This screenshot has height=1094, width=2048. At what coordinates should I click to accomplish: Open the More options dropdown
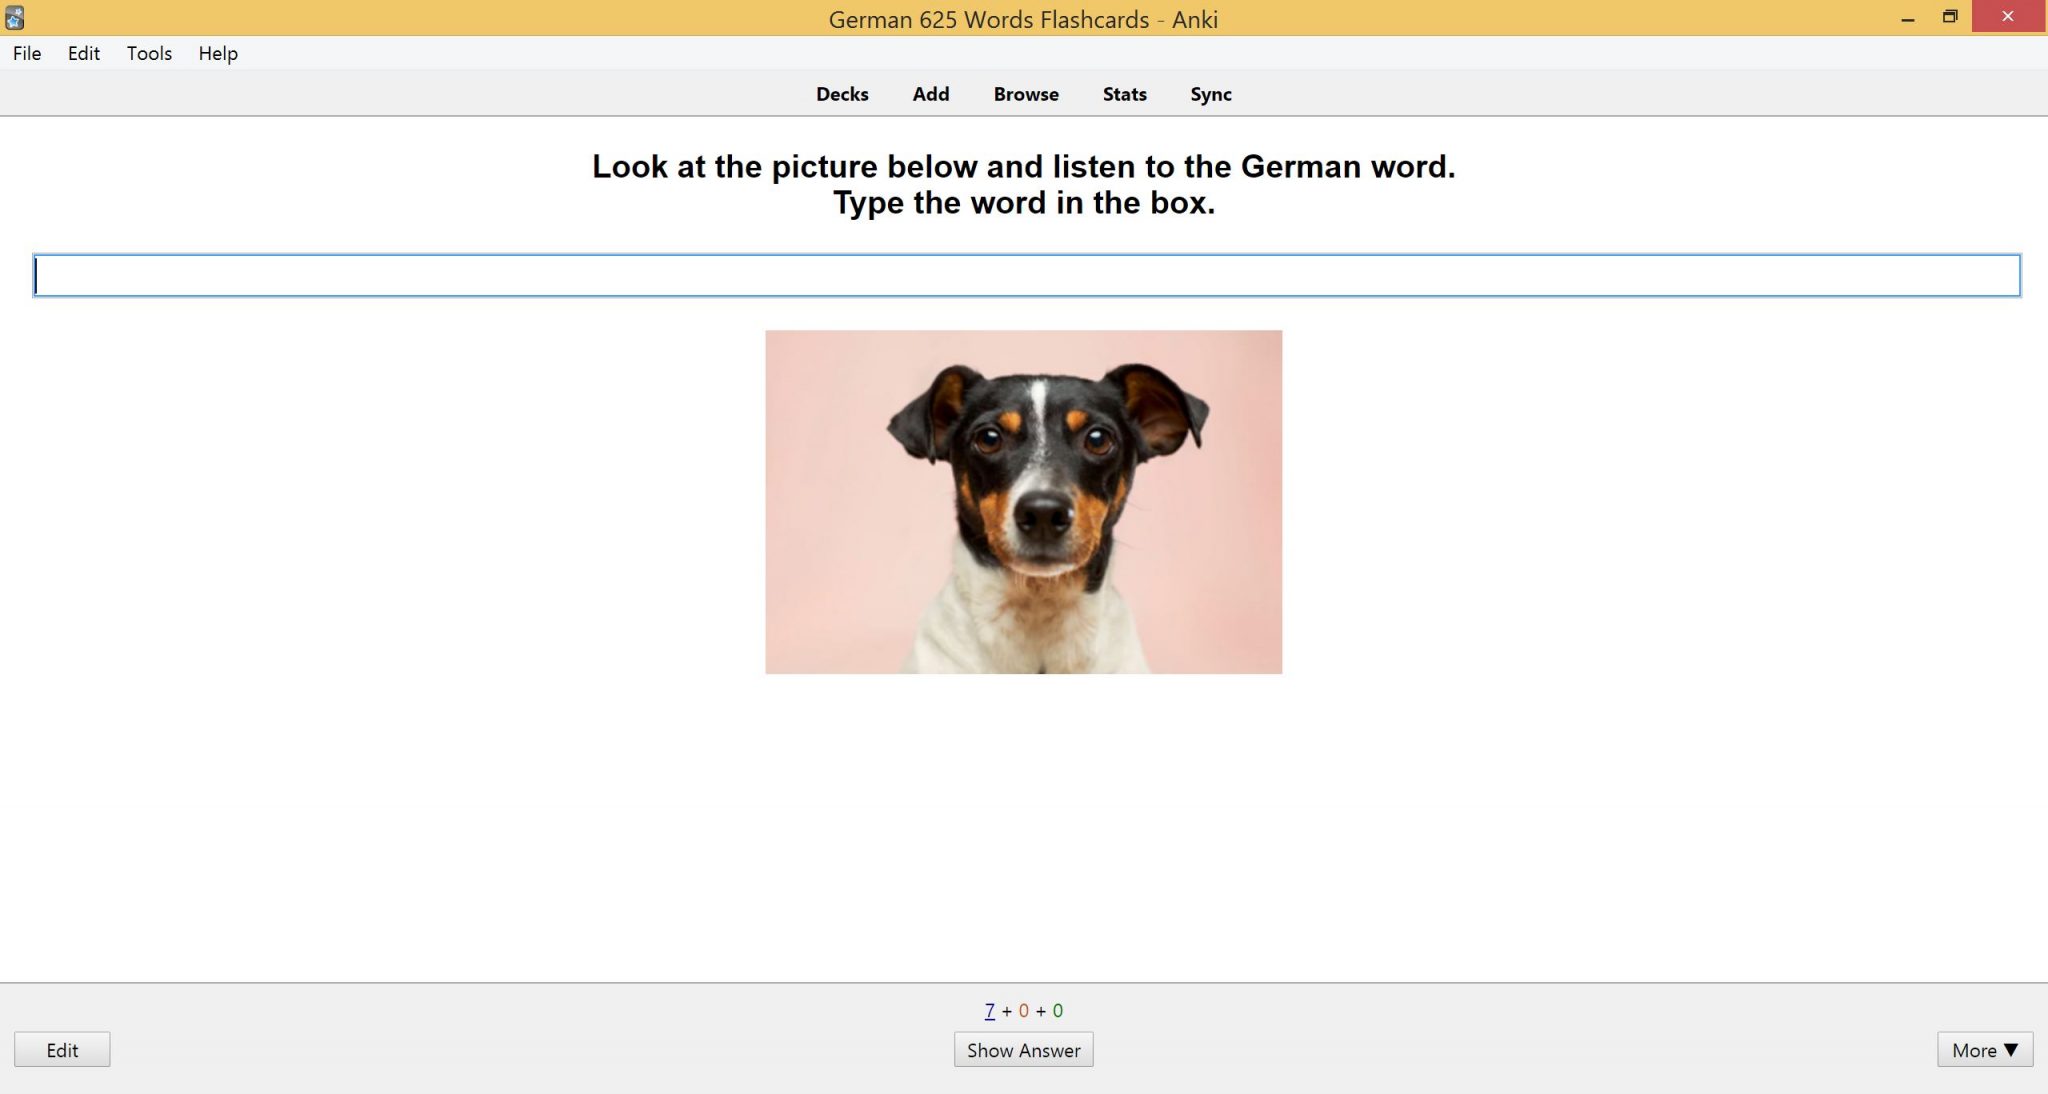point(1985,1049)
